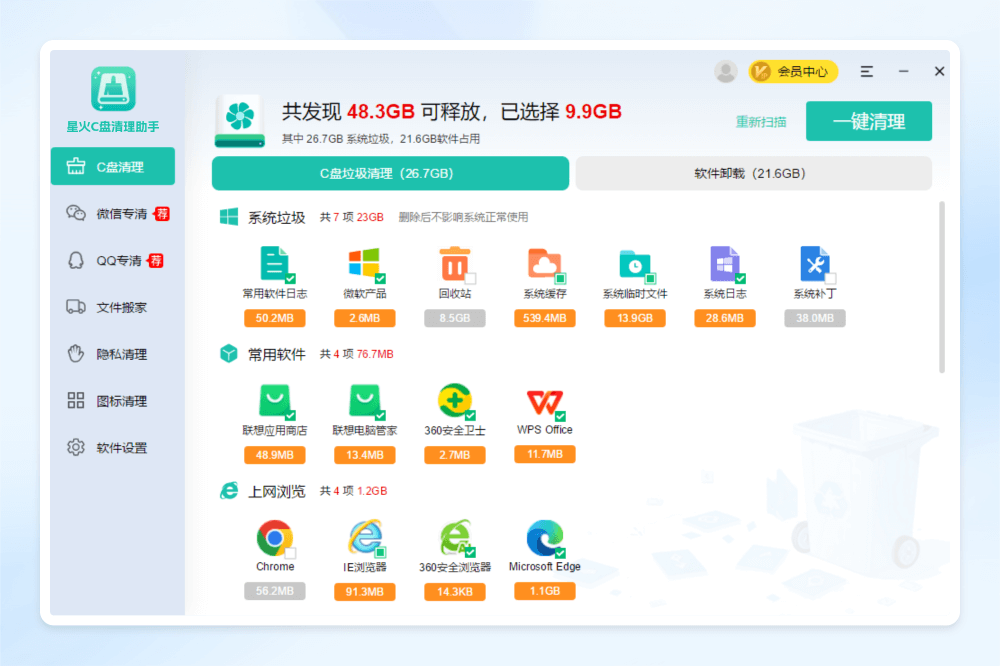The width and height of the screenshot is (1000, 666).
Task: Collapse the 常用软件 section header
Action: click(276, 354)
